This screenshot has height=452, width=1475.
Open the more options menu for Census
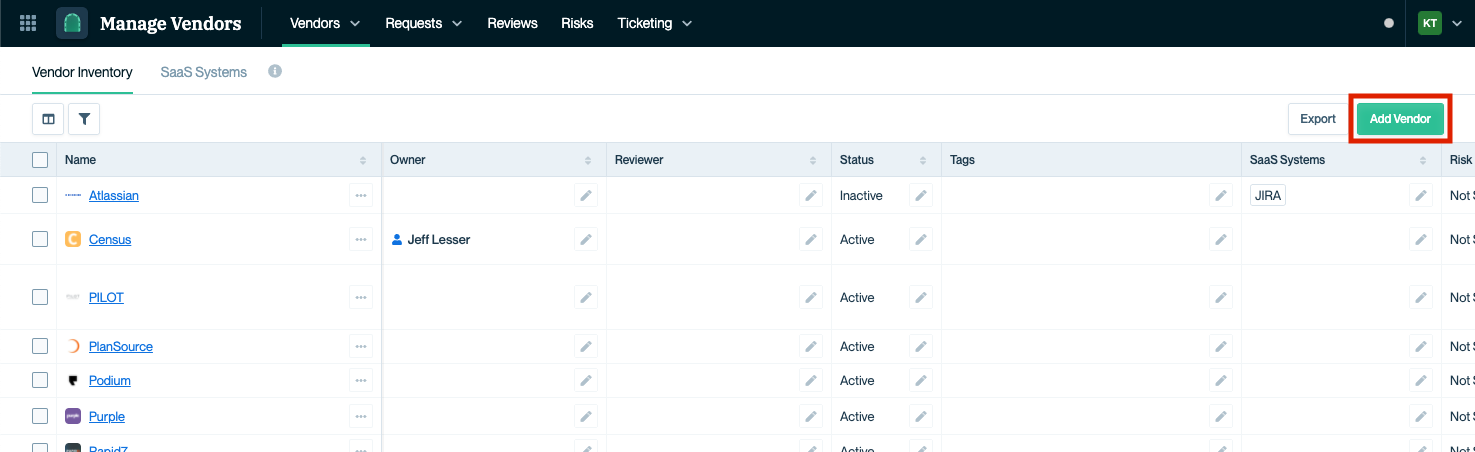coord(361,239)
